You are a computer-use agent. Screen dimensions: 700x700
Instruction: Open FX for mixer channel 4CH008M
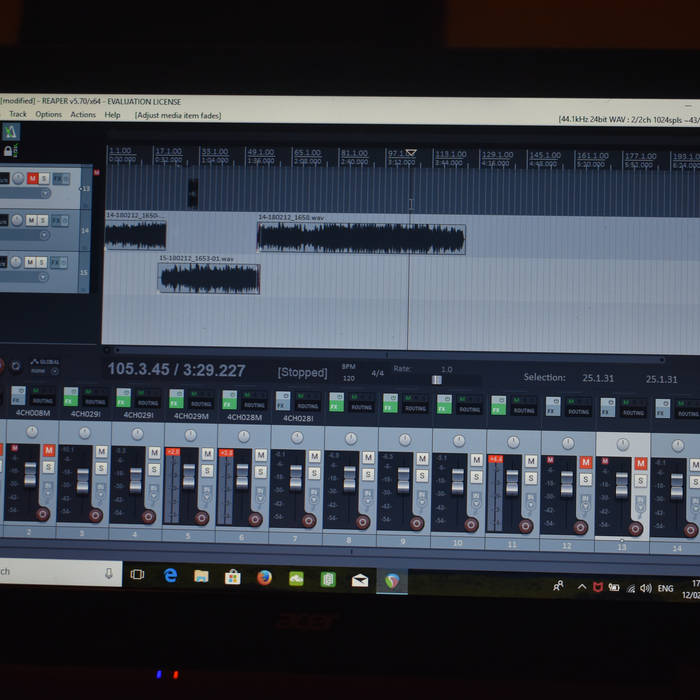18,397
